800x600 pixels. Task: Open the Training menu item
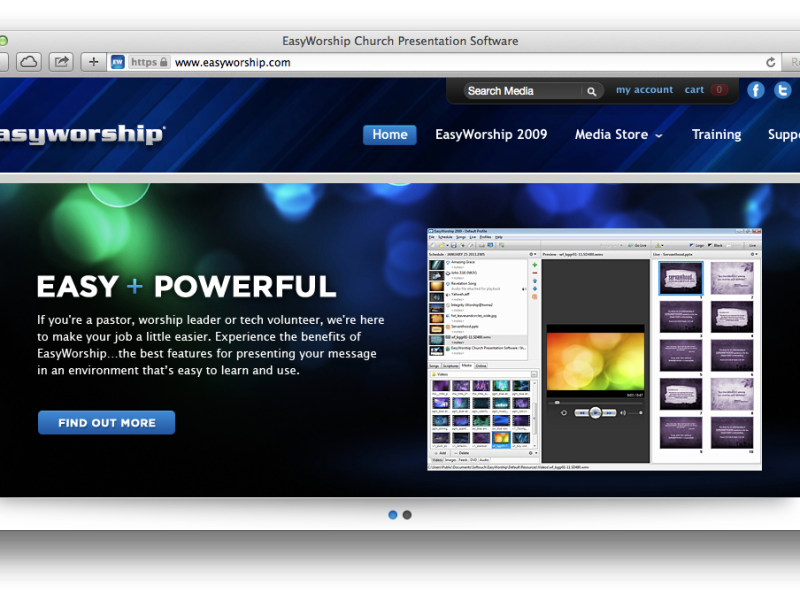[716, 135]
